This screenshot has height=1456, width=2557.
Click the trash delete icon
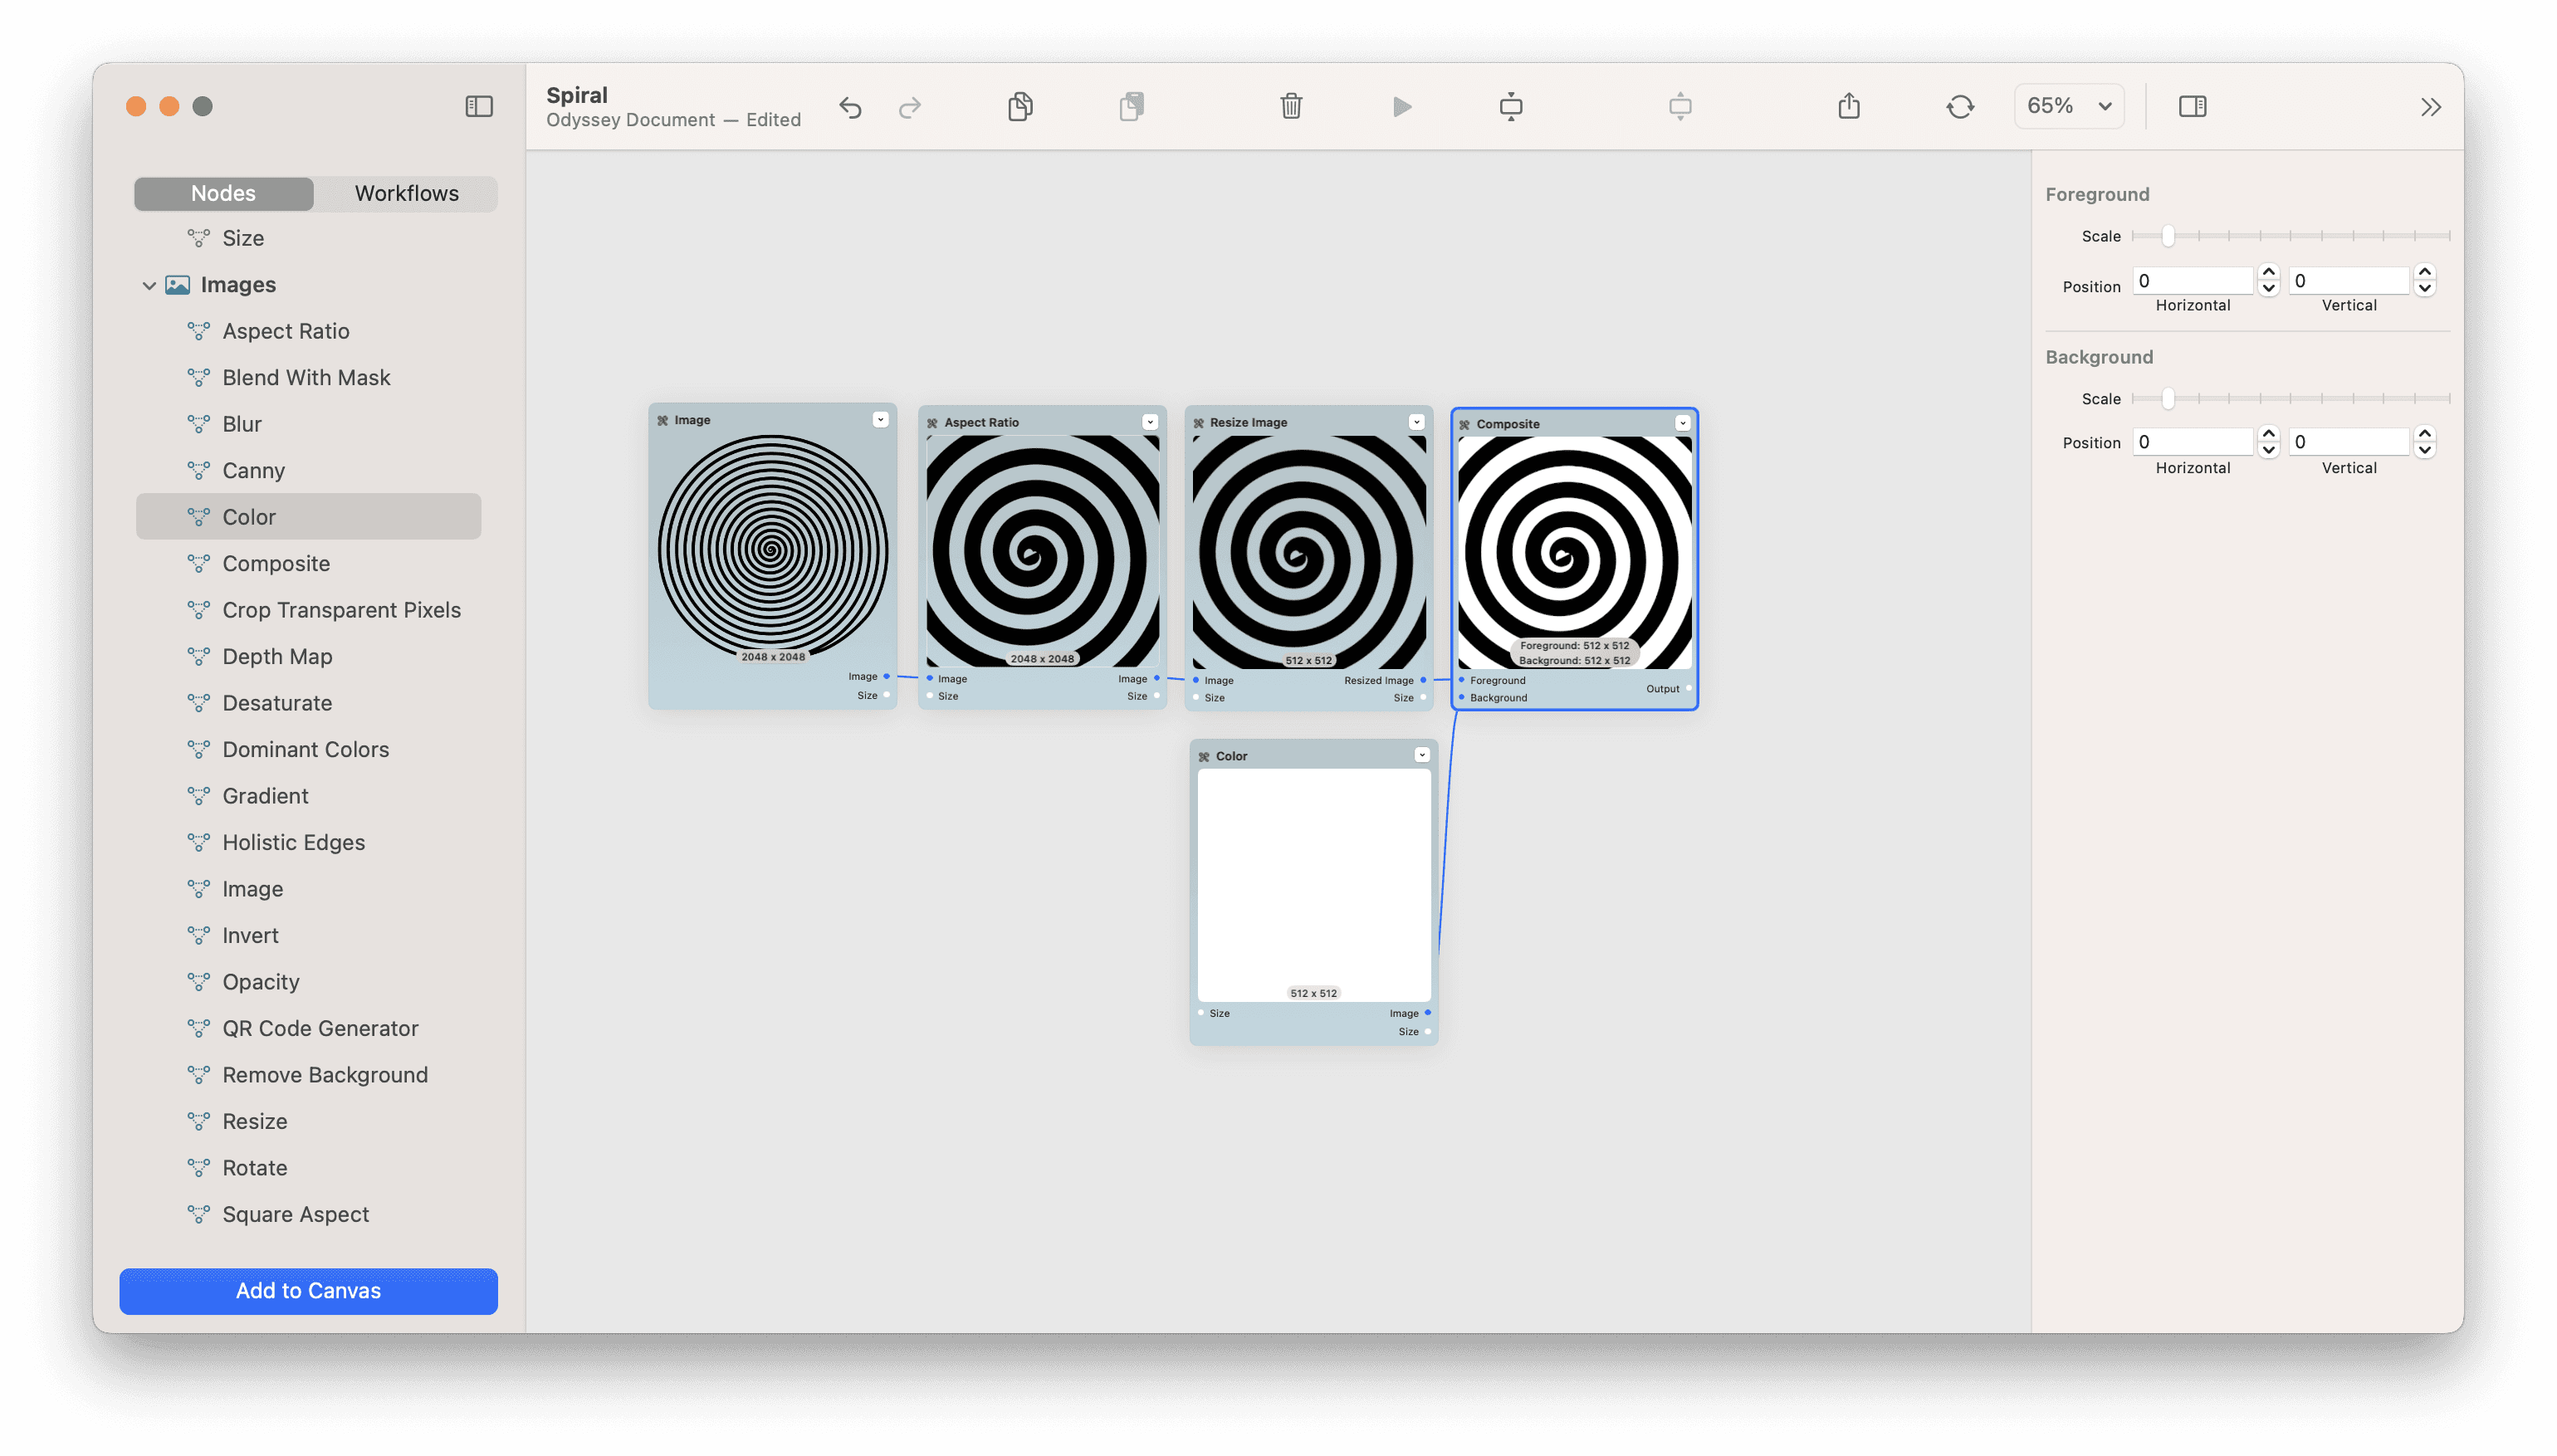coord(1291,106)
